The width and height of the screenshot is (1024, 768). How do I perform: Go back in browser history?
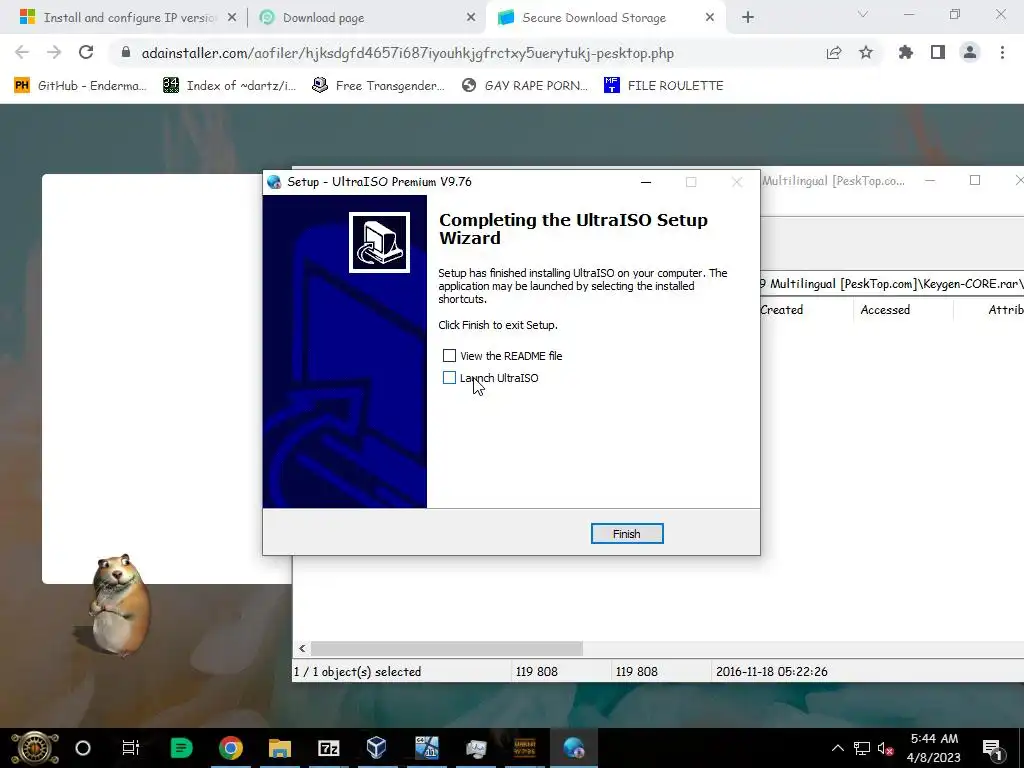tap(22, 53)
